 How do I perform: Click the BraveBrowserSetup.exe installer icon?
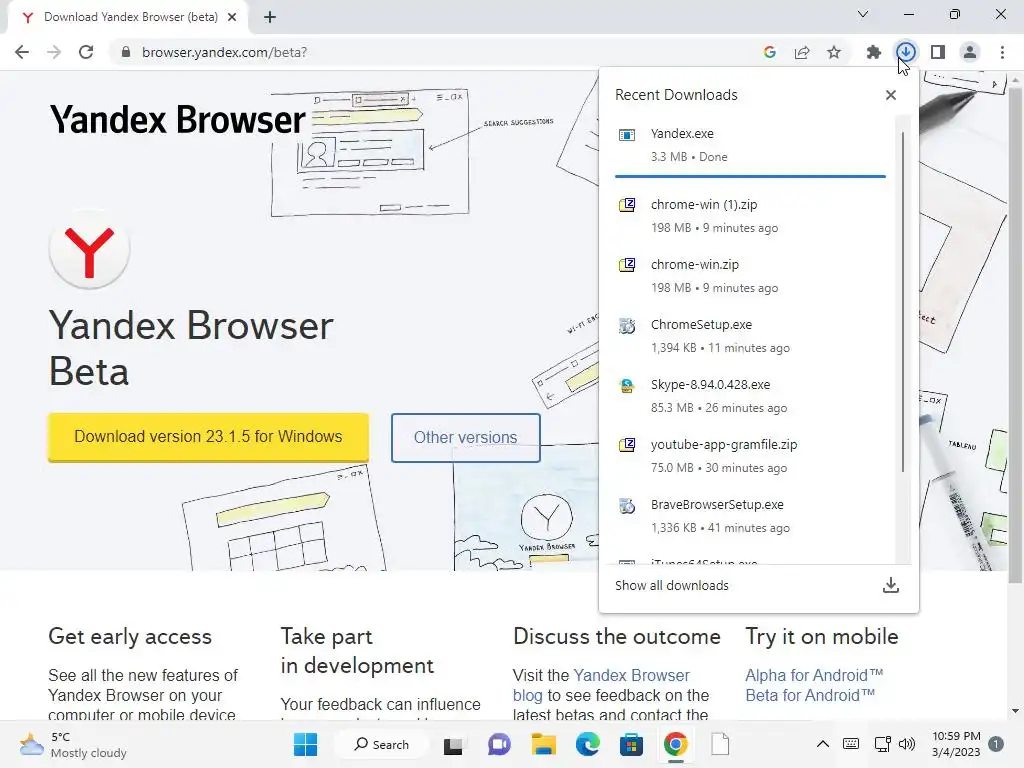[627, 505]
